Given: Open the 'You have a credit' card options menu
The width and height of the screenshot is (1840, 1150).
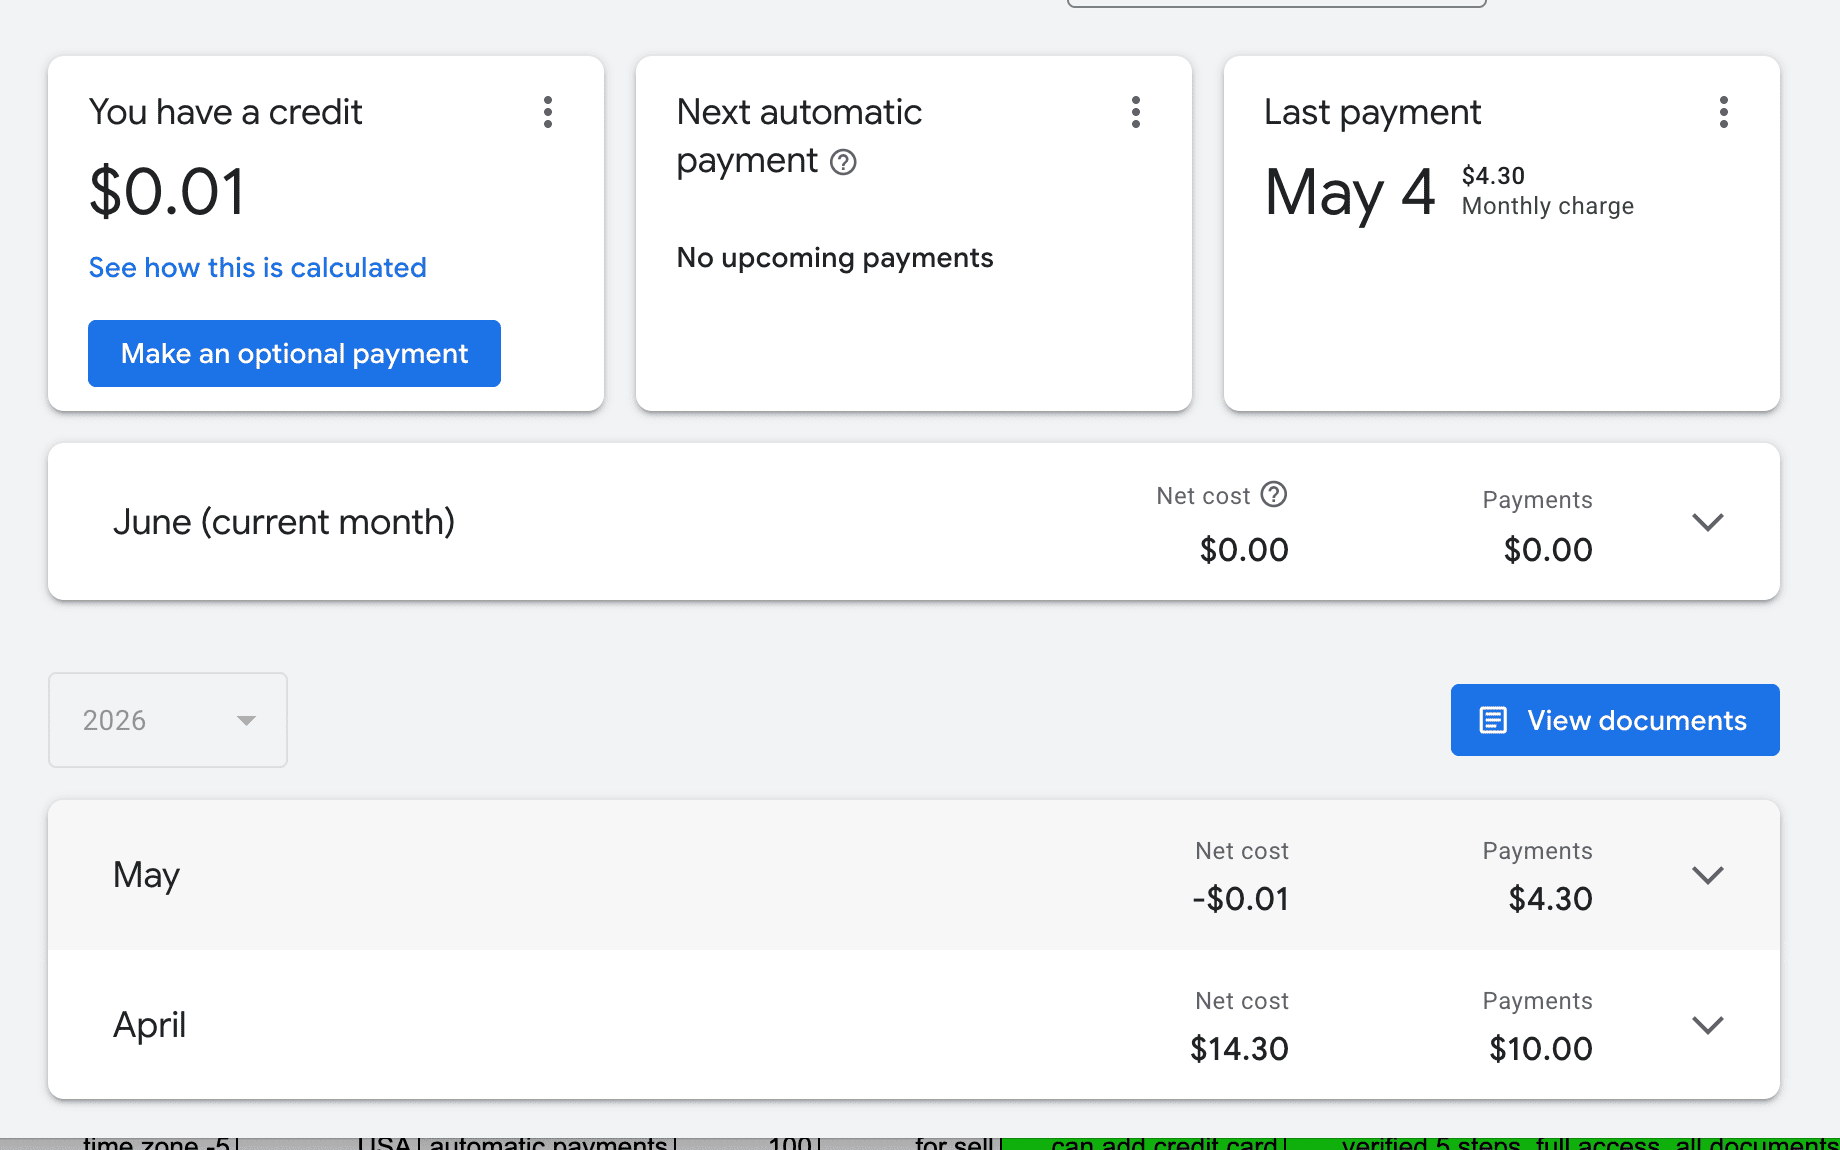Looking at the screenshot, I should click(548, 112).
